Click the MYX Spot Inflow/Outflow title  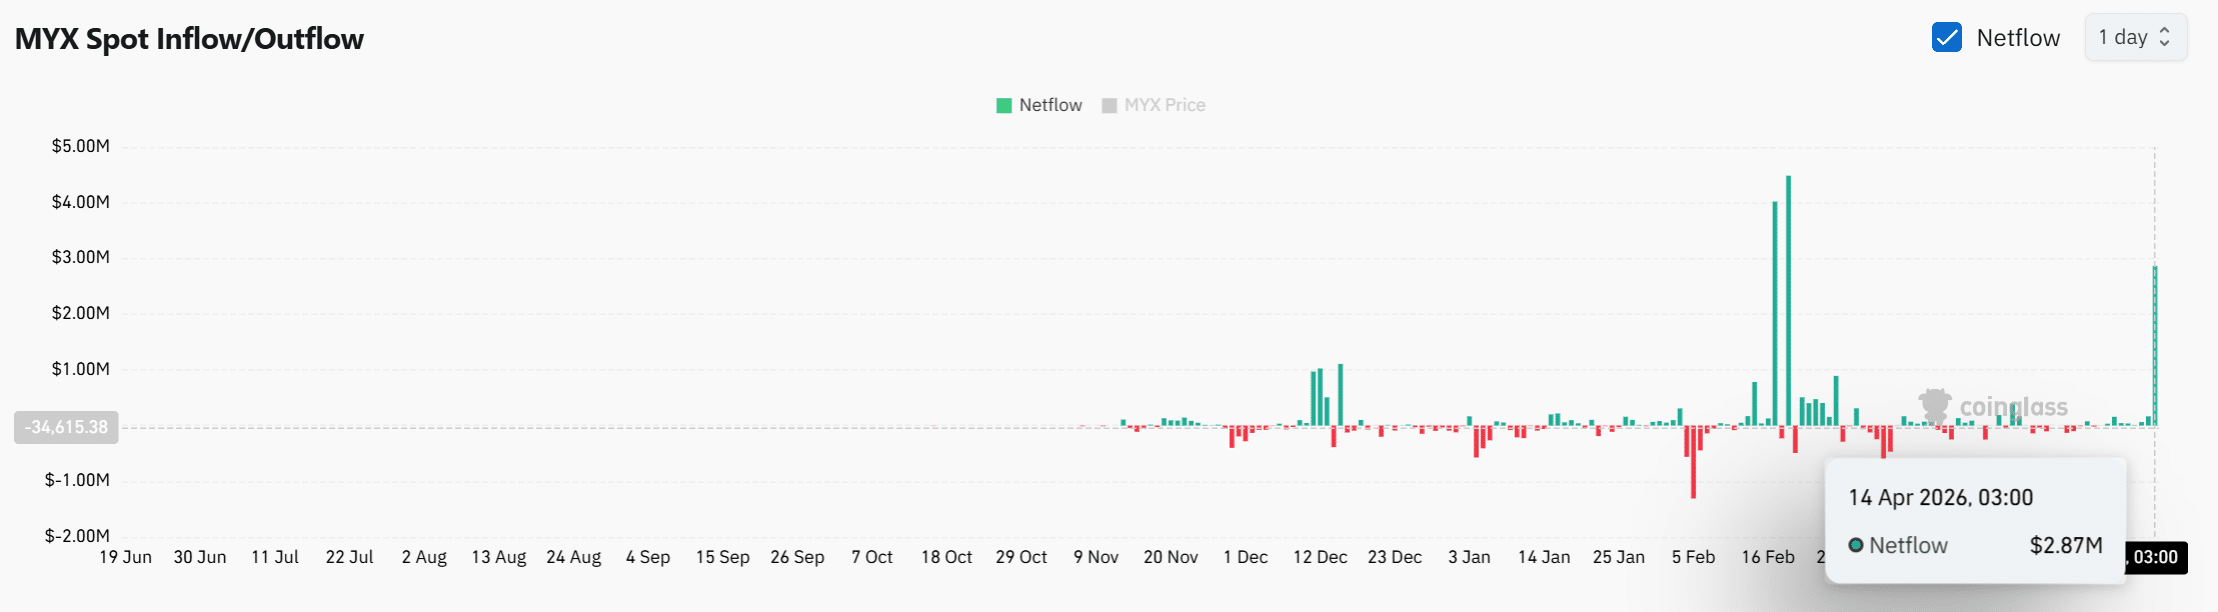(x=189, y=39)
